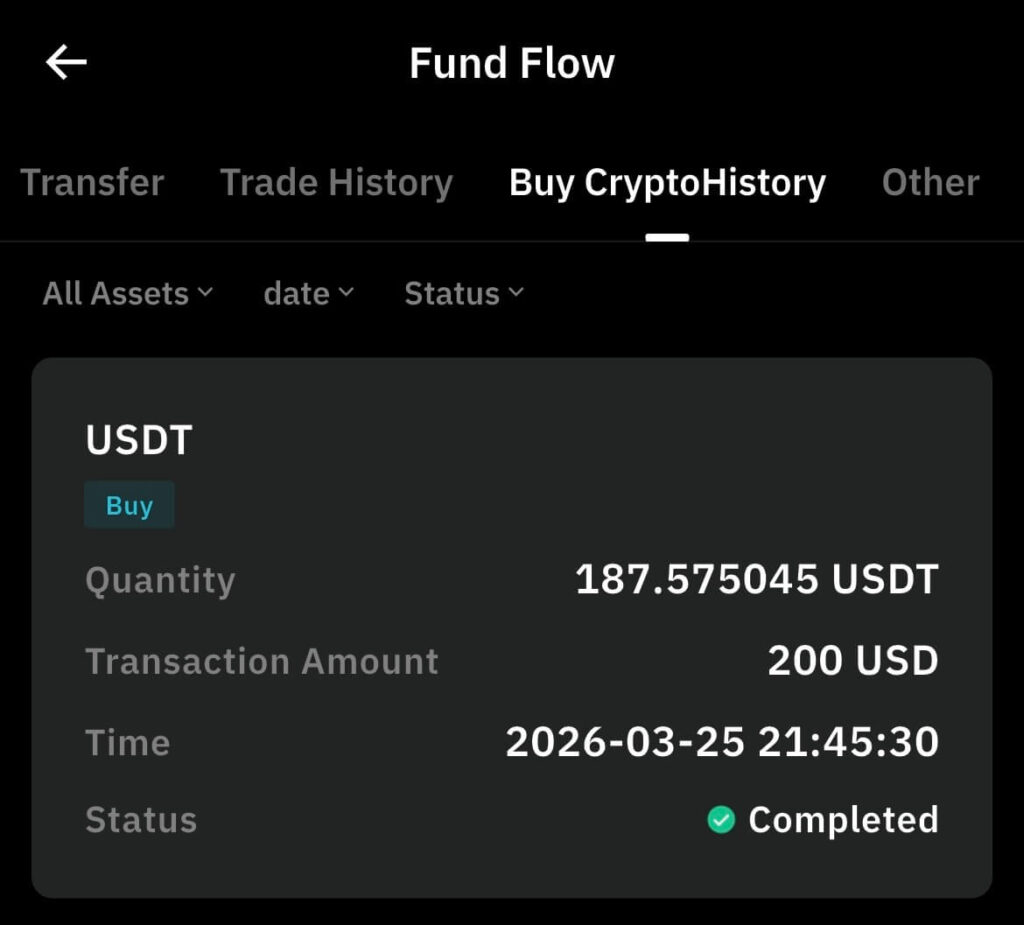Viewport: 1024px width, 925px height.
Task: Click the Fund Flow page title
Action: [x=511, y=63]
